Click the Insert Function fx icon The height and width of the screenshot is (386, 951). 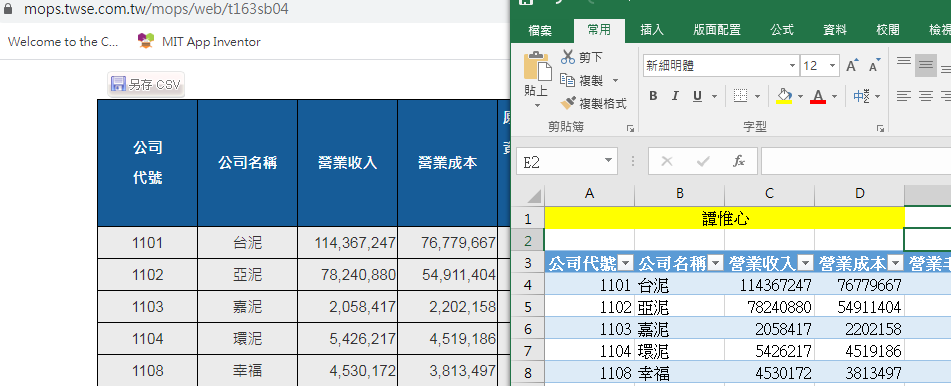(739, 161)
